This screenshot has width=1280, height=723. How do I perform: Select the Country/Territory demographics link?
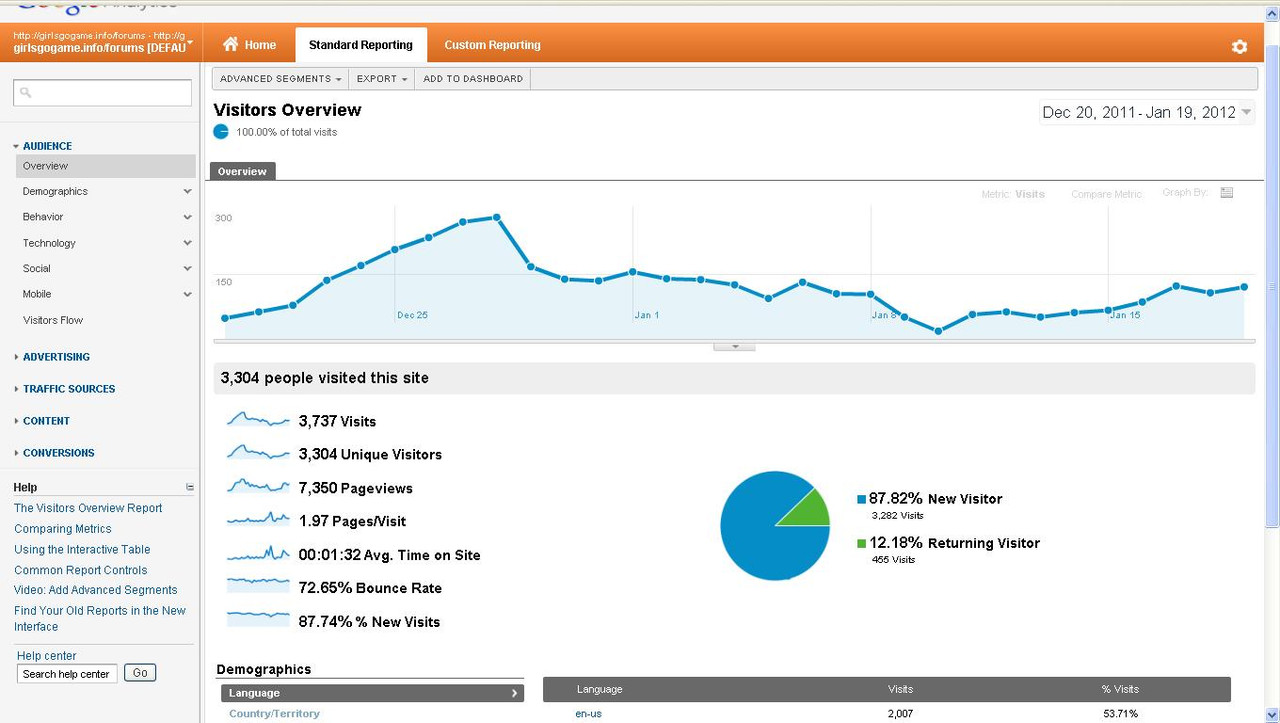274,714
